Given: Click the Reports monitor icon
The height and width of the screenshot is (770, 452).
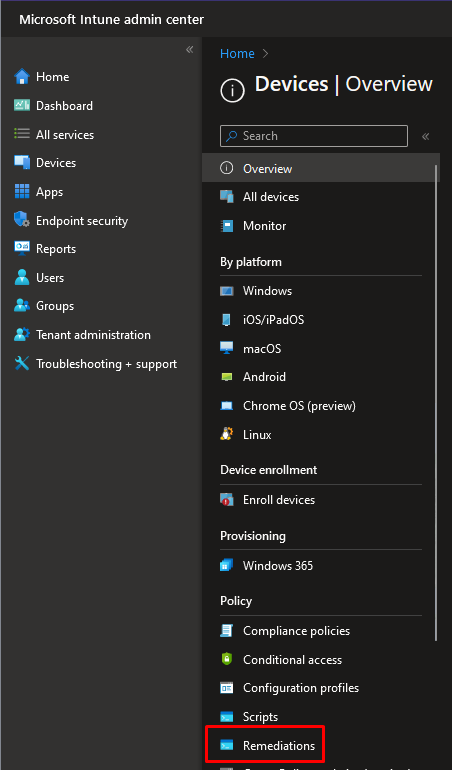Looking at the screenshot, I should click(x=22, y=249).
